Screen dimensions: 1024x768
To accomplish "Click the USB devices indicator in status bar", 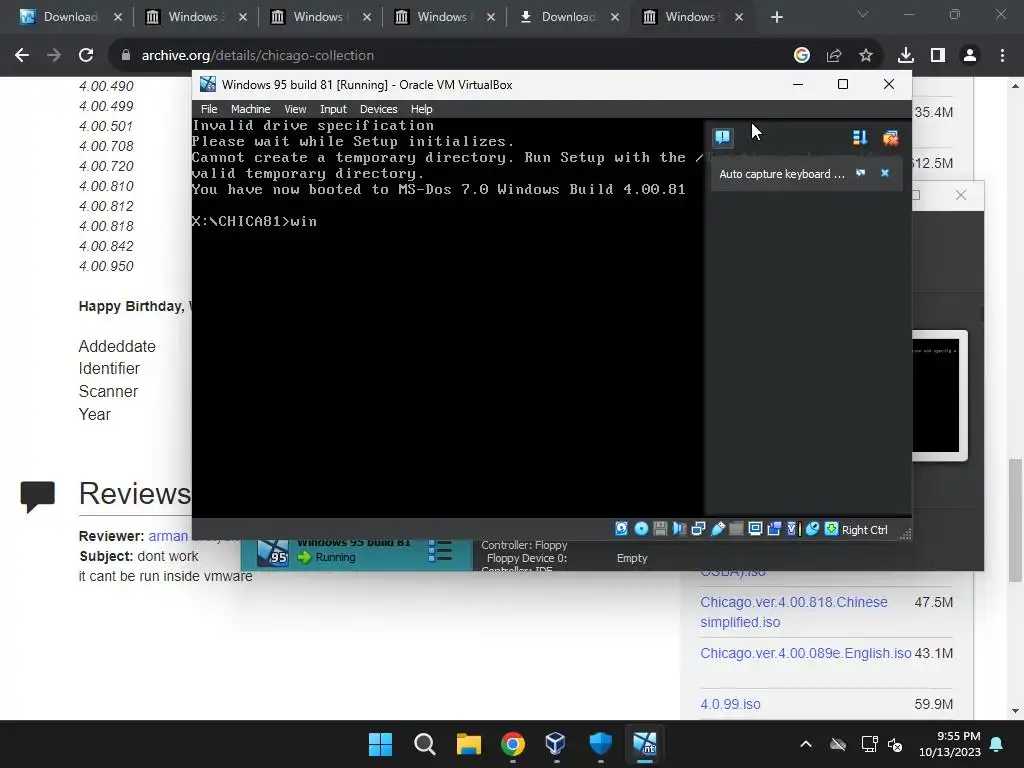I will tap(718, 529).
